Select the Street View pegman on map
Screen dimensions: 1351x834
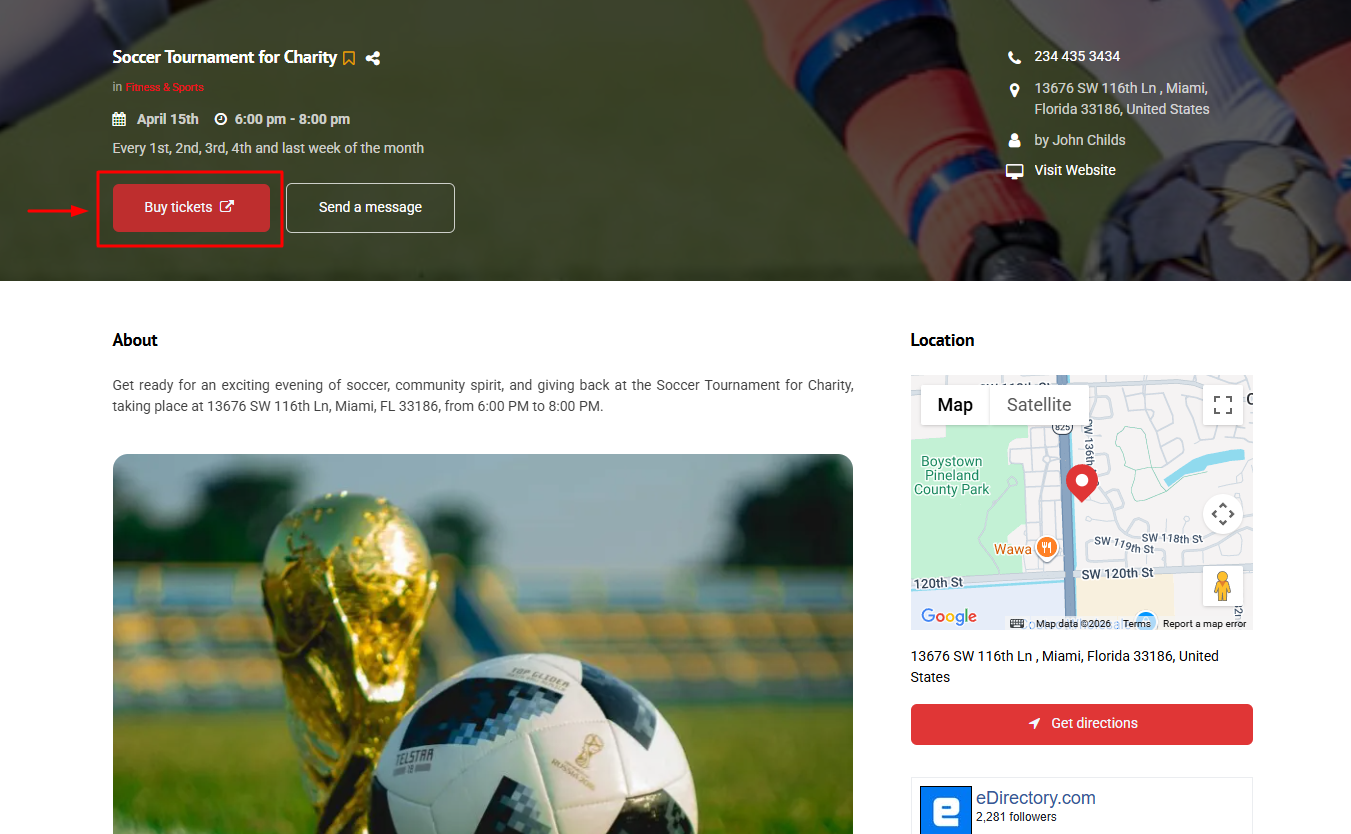1222,586
